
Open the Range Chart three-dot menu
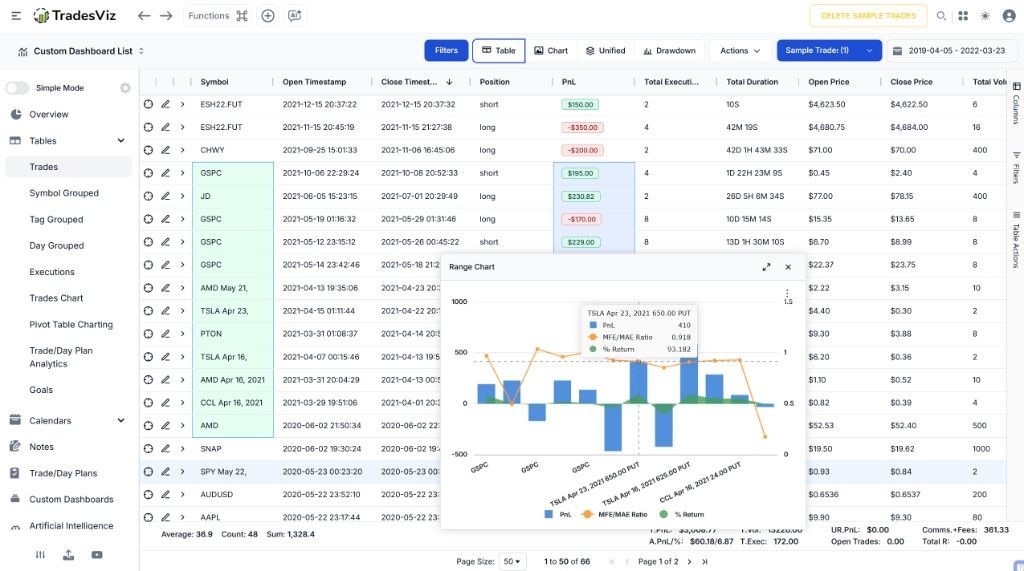click(x=787, y=293)
